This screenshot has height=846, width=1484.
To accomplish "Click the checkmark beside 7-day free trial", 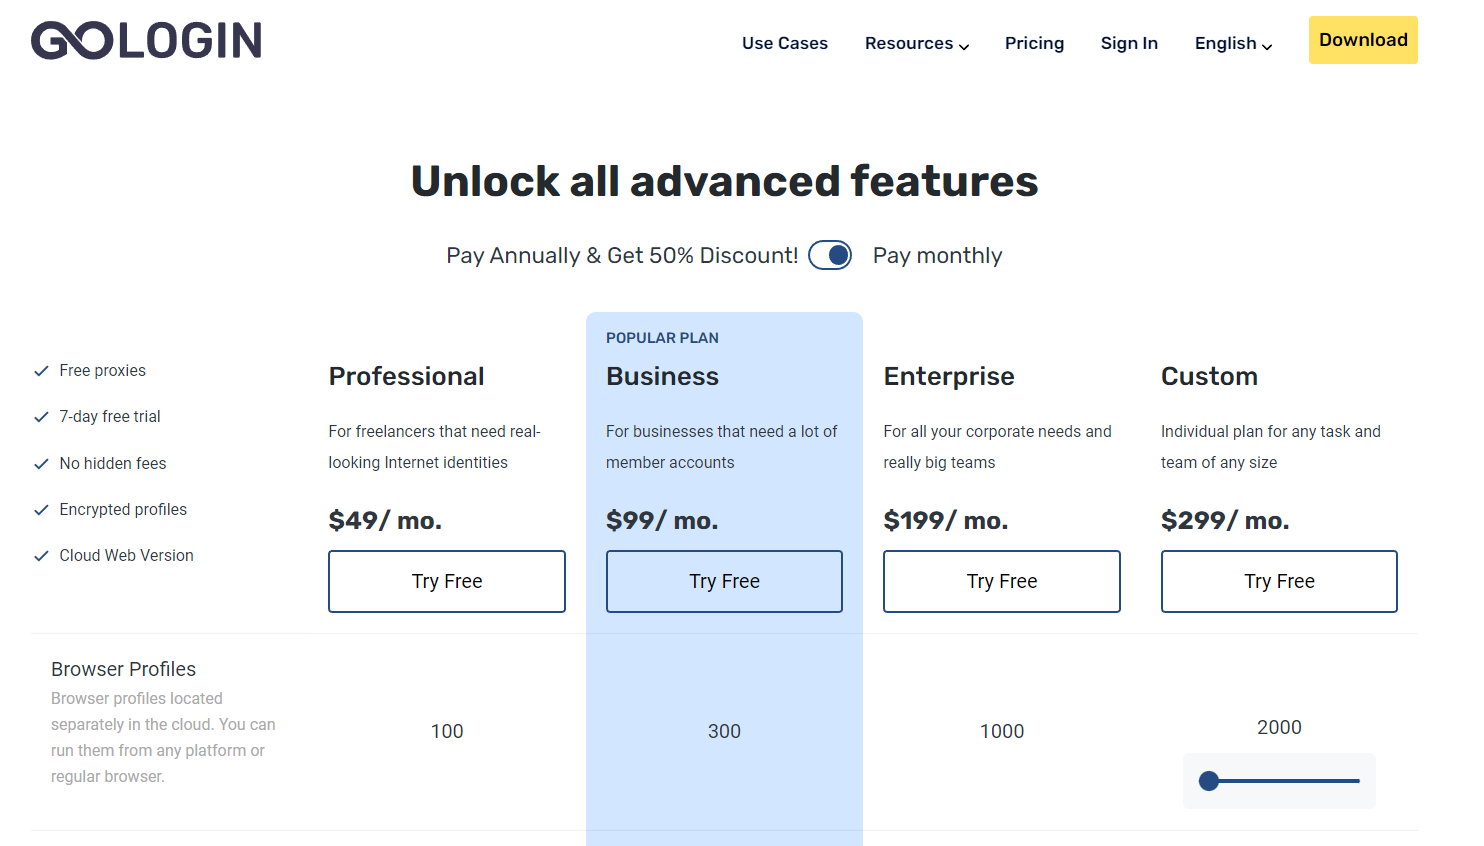I will [x=41, y=417].
